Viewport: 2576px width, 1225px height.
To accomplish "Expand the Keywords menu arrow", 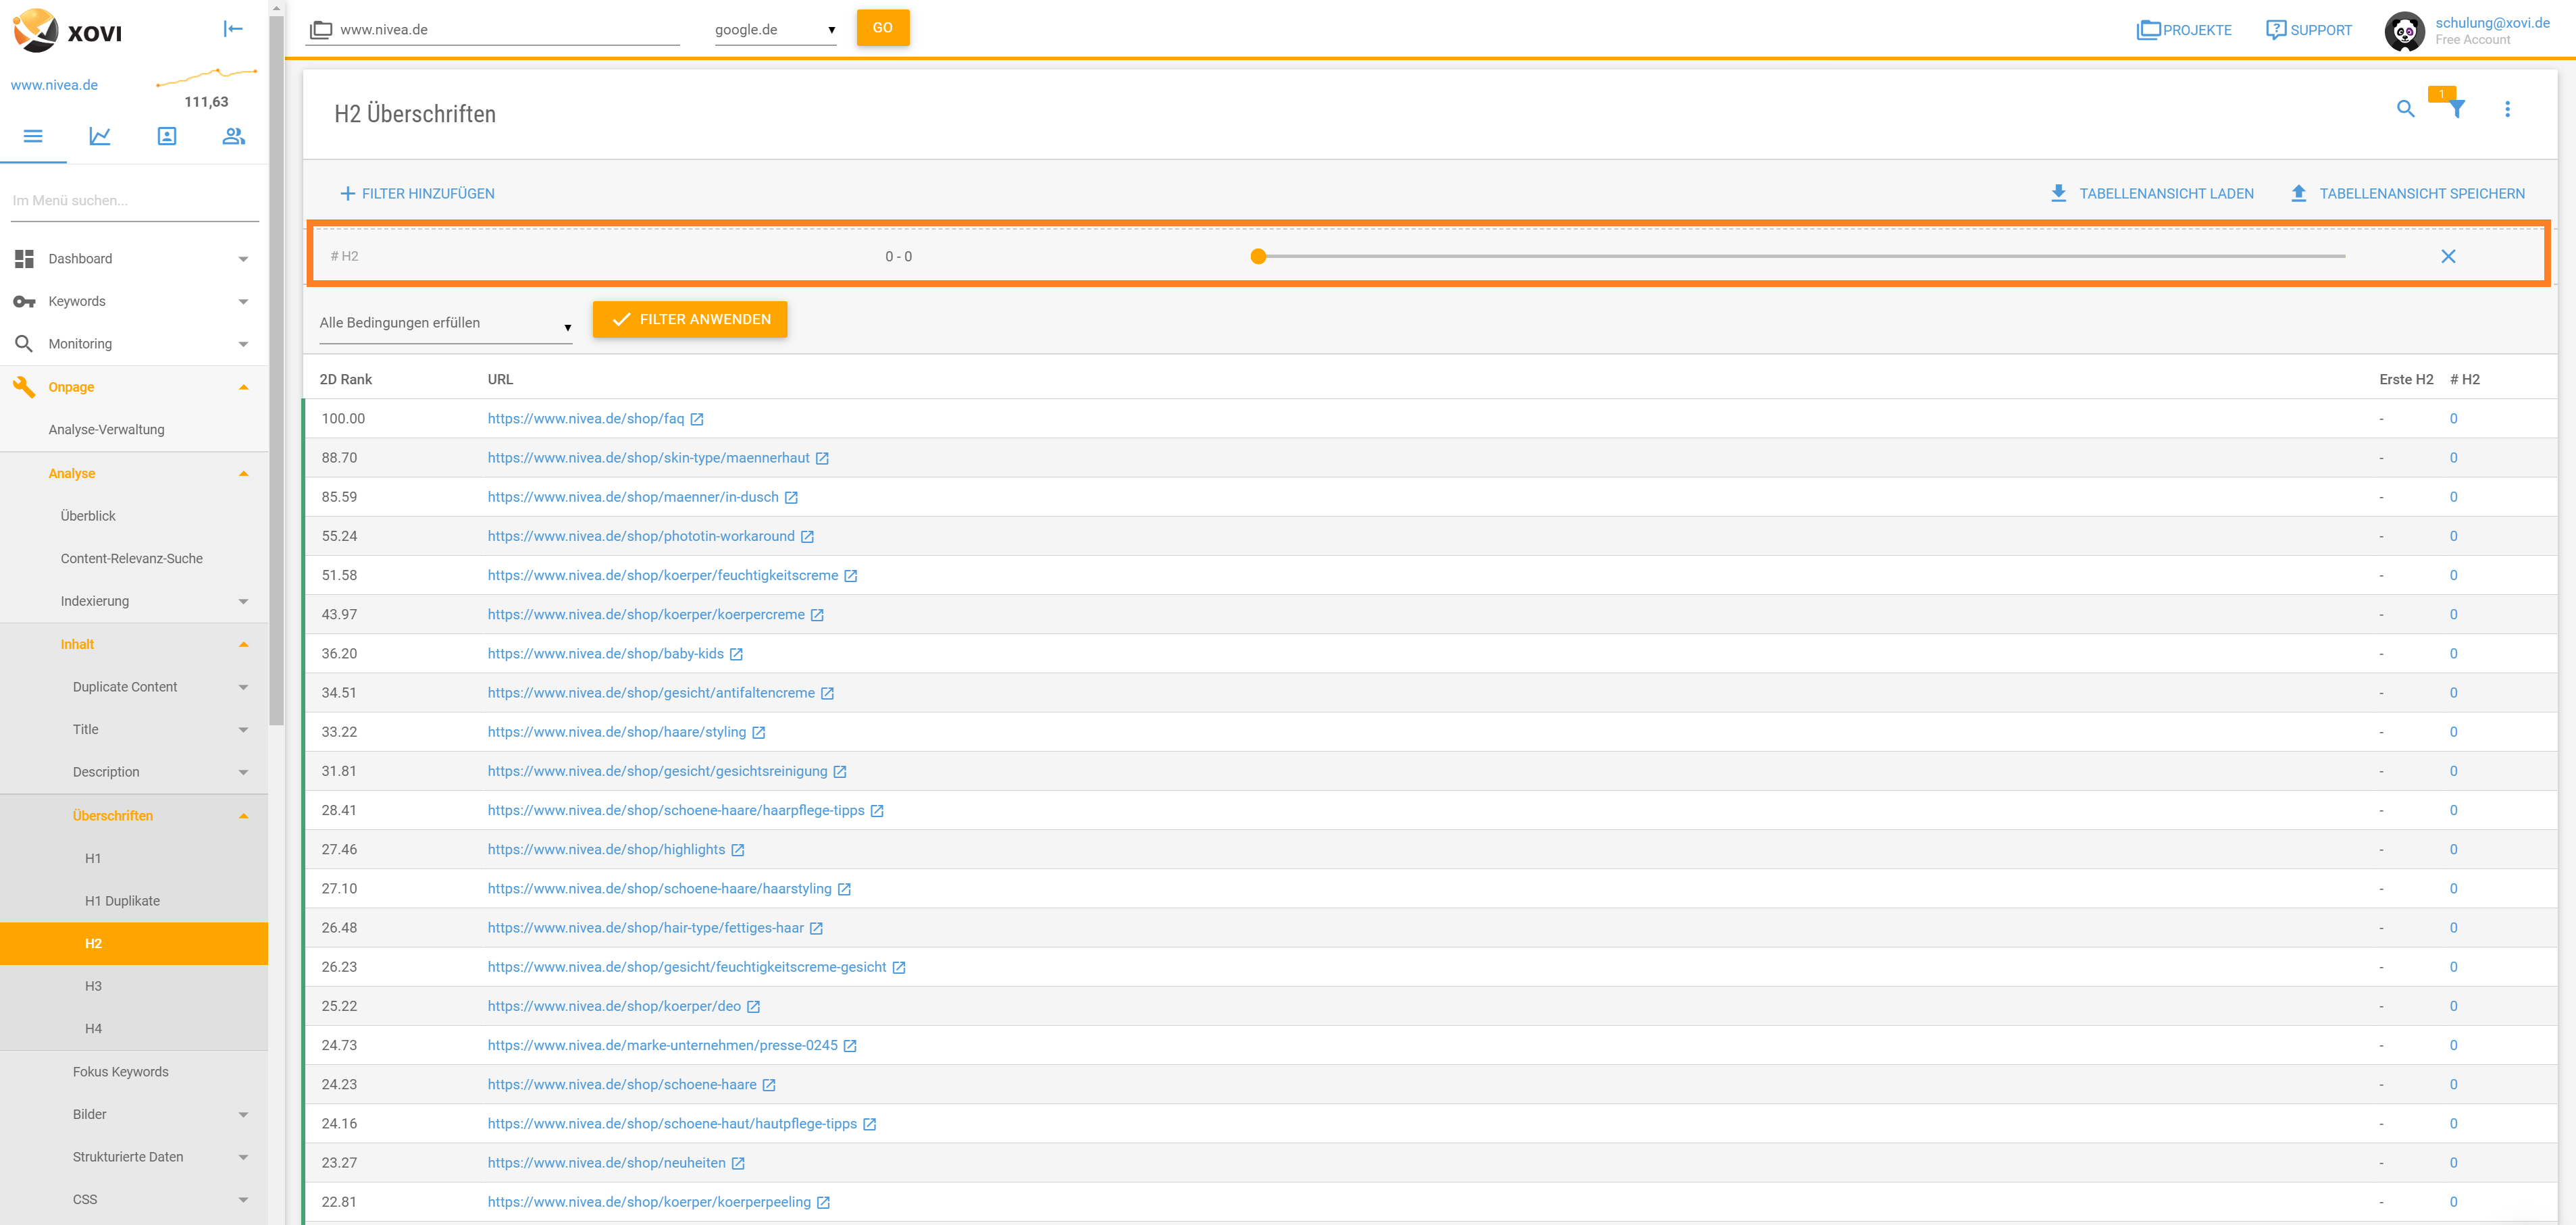I will [x=243, y=301].
